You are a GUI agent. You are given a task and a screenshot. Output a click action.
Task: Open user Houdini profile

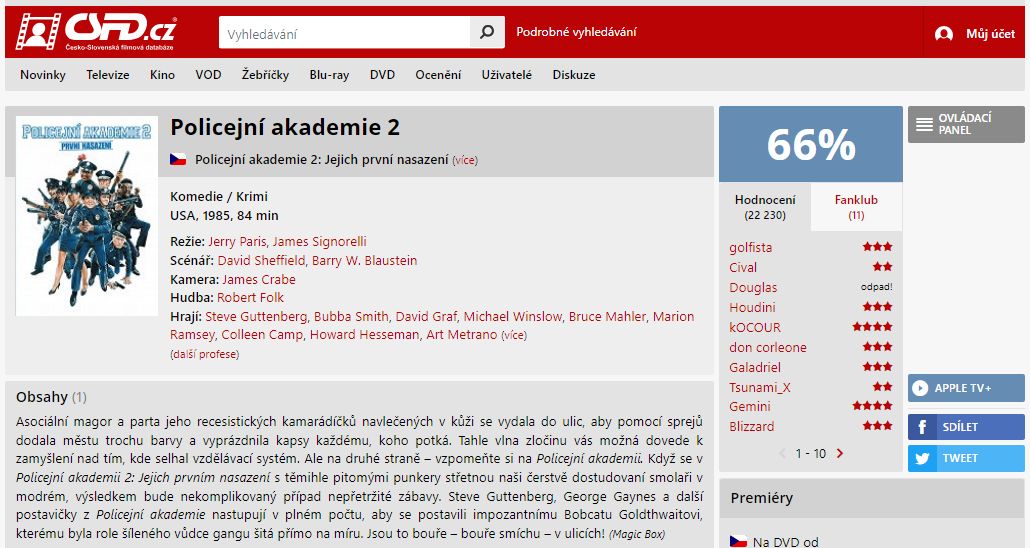pyautogui.click(x=752, y=308)
